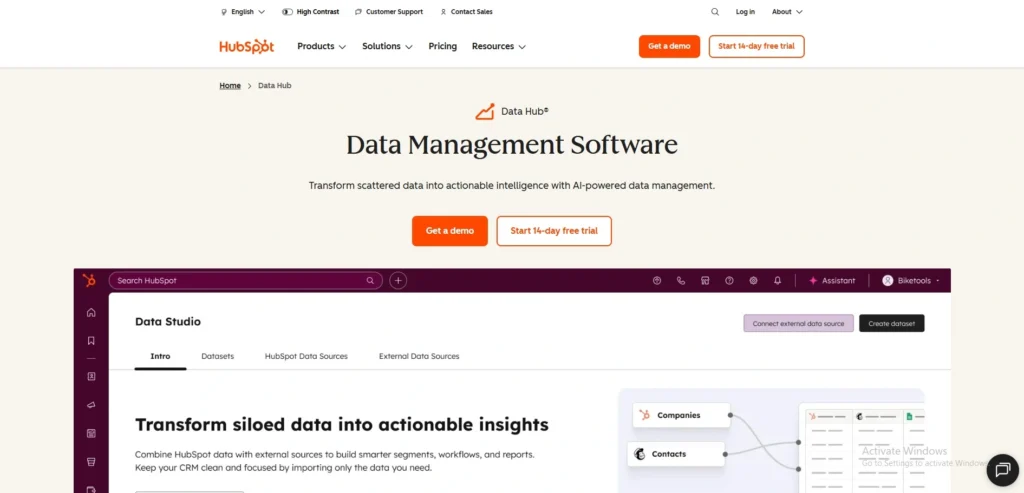
Task: Expand the Products menu
Action: tap(321, 46)
